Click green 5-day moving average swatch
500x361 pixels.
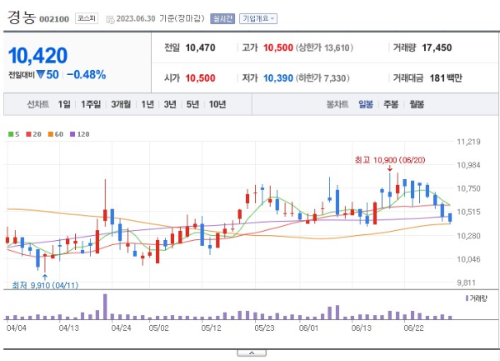(x=11, y=134)
